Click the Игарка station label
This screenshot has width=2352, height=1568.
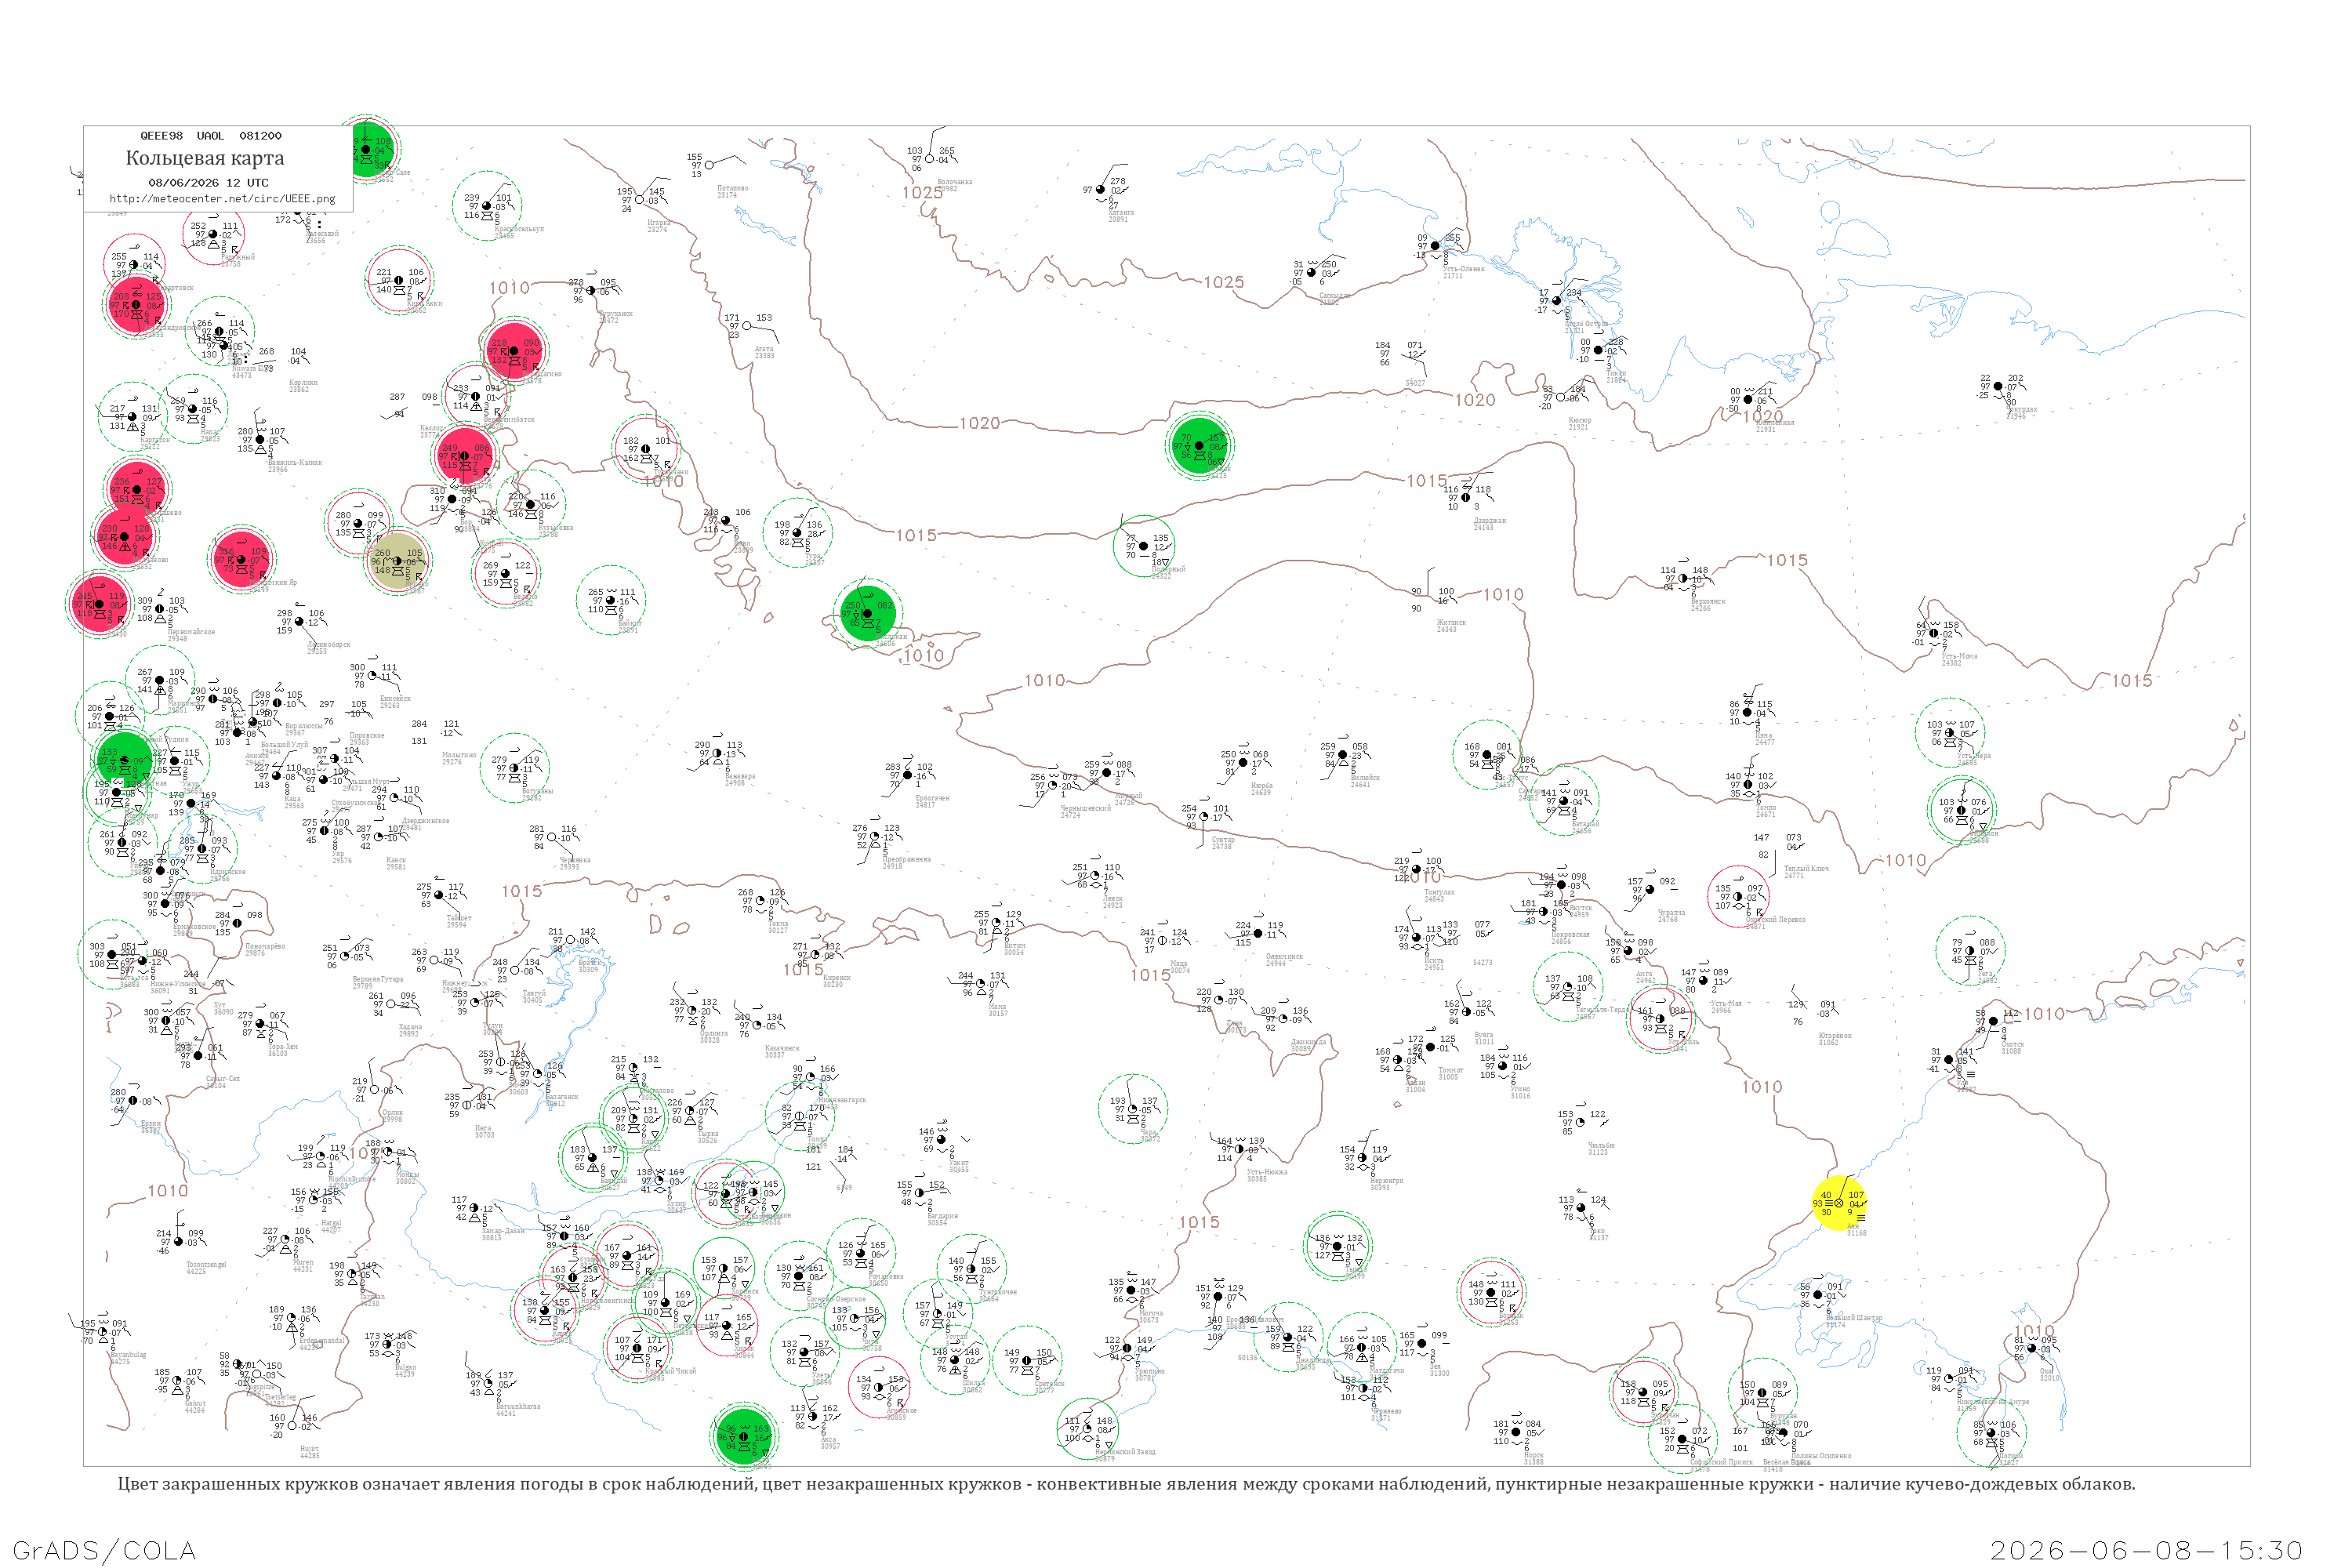(658, 223)
